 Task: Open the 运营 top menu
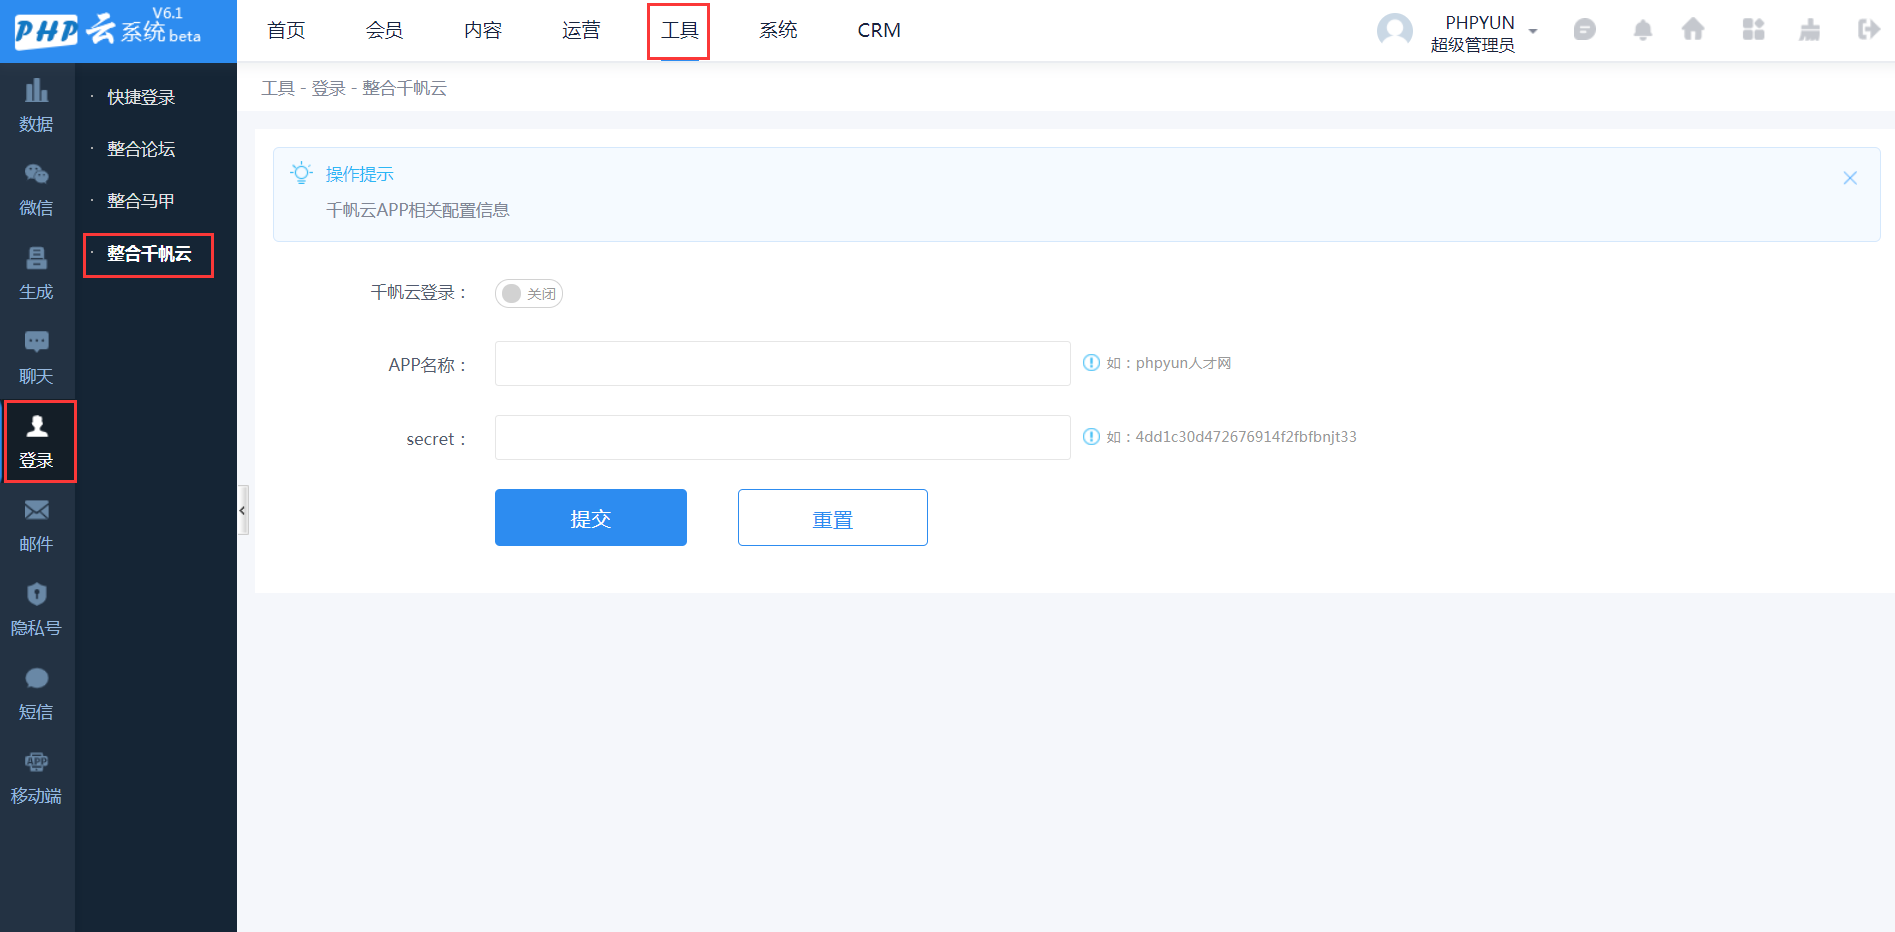[581, 31]
